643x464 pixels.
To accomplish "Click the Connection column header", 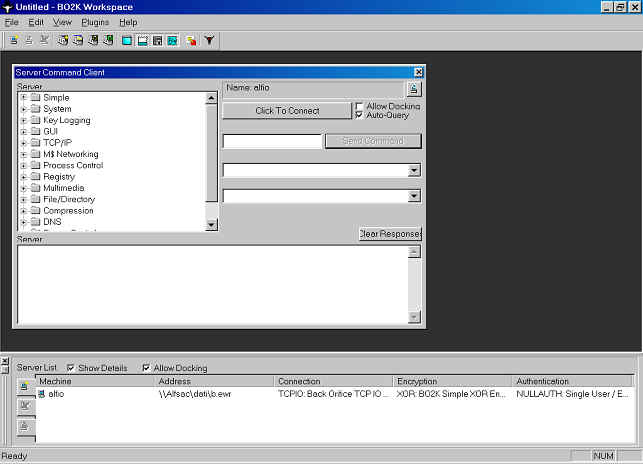I will (x=333, y=381).
